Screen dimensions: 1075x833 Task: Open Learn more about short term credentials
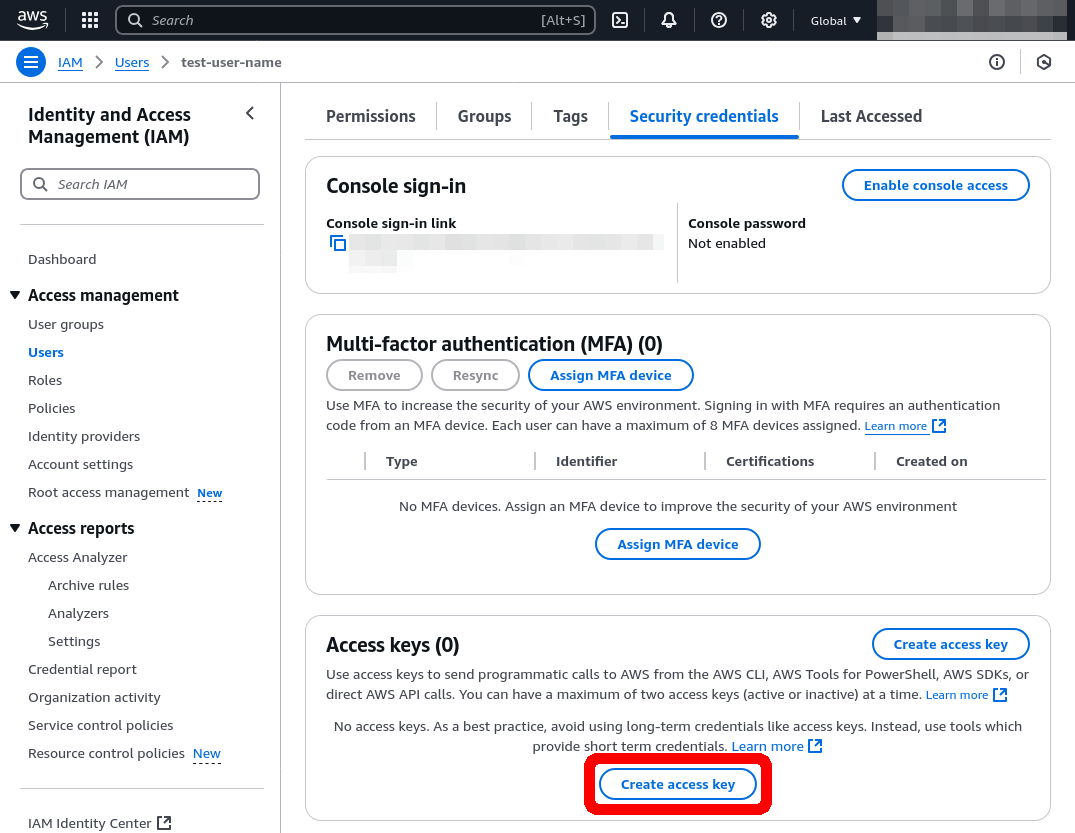pos(767,746)
